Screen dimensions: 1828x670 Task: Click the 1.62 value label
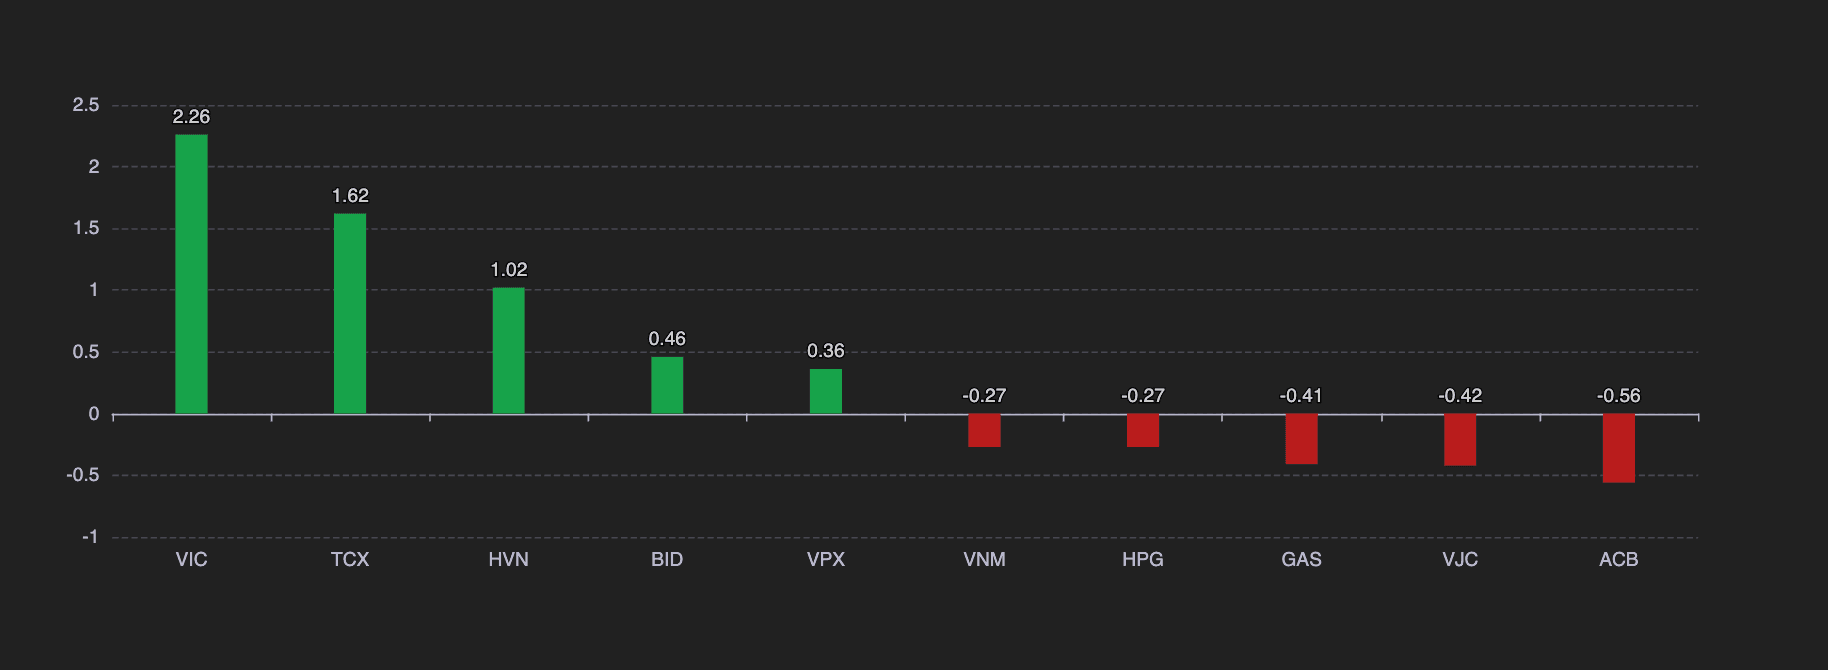[350, 196]
